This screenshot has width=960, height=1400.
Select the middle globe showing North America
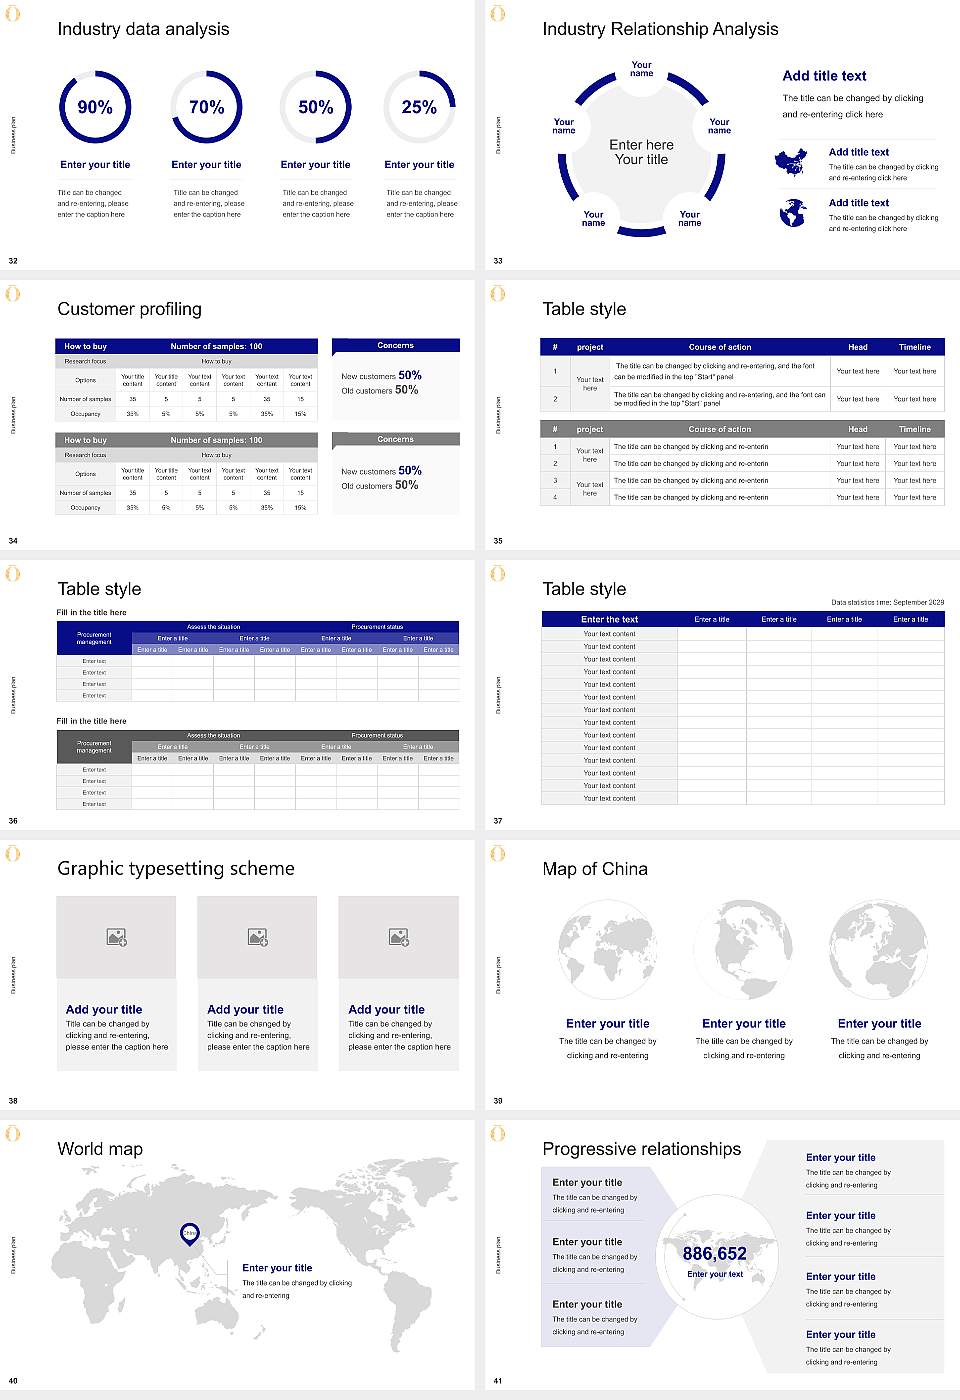pyautogui.click(x=744, y=950)
